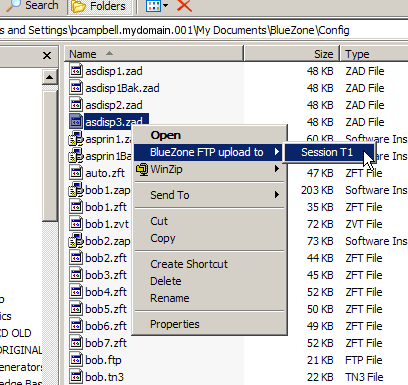408x385 pixels.
Task: Click the bob1.zap installer file icon
Action: 76,190
